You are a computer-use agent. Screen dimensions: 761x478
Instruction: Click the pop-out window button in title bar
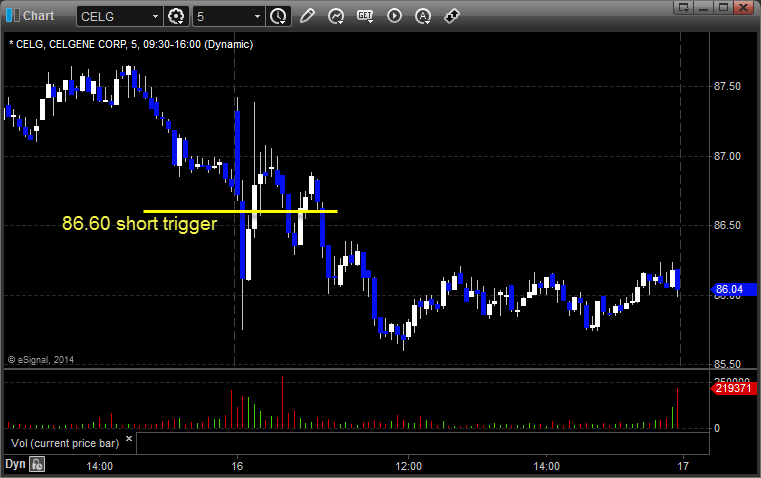point(684,7)
